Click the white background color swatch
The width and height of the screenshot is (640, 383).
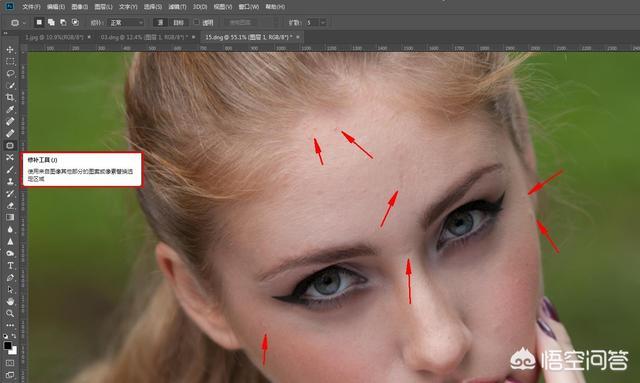(13, 351)
